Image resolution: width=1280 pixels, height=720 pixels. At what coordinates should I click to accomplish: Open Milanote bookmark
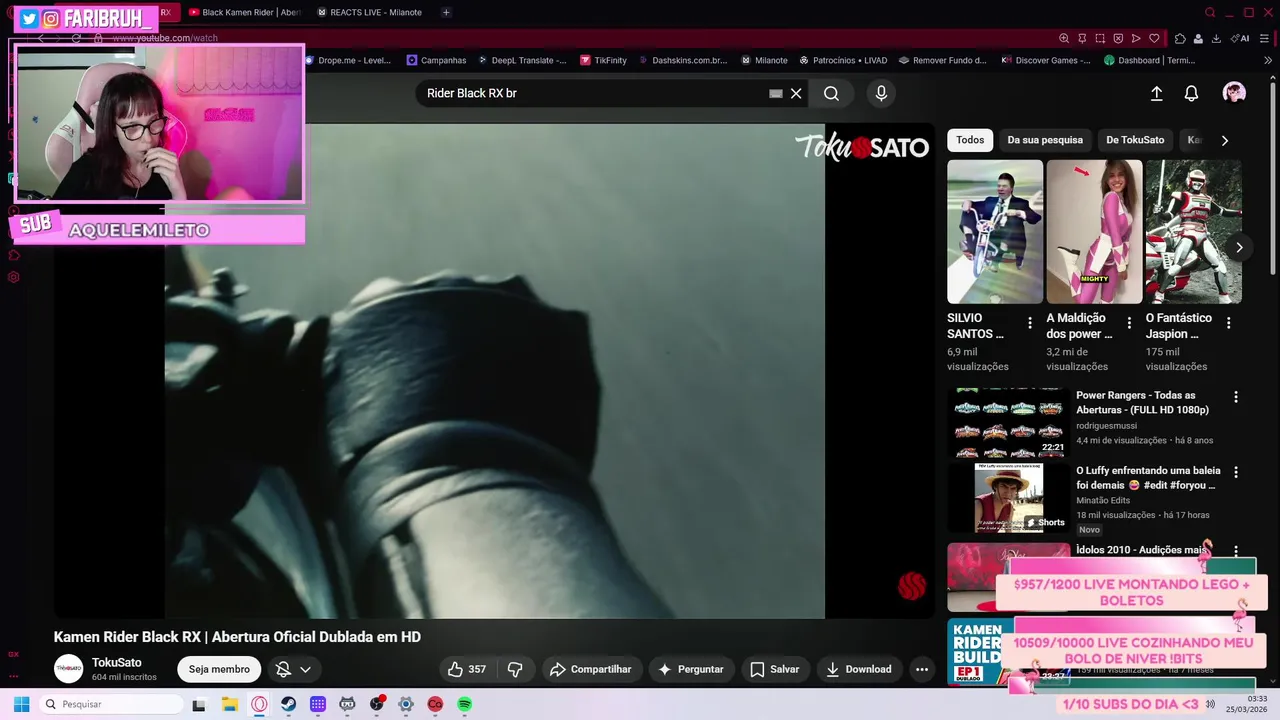764,60
